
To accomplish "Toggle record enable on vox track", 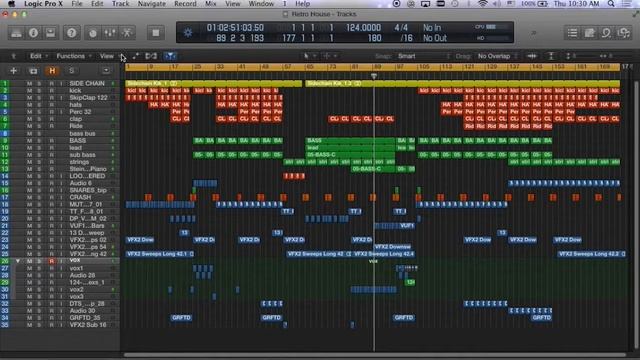I will (51, 261).
